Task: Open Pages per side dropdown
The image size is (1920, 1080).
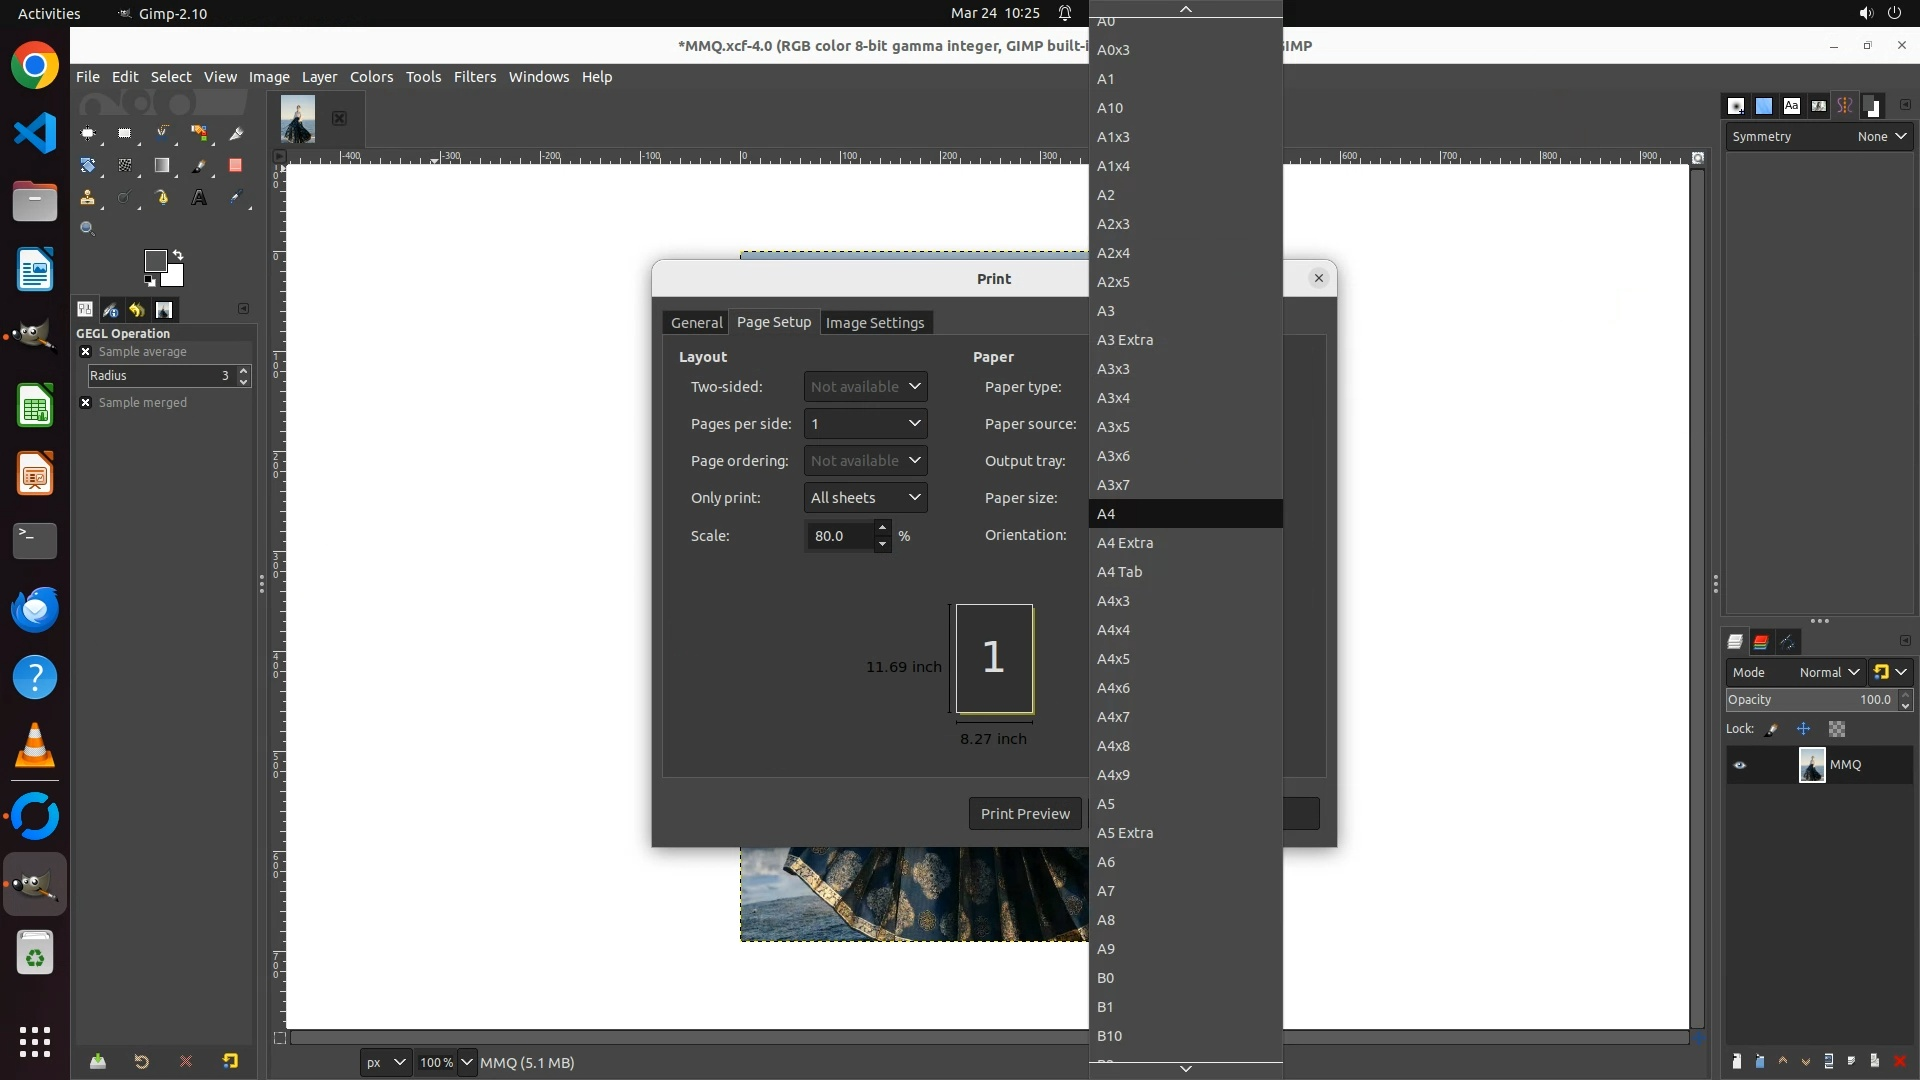Action: pyautogui.click(x=865, y=424)
